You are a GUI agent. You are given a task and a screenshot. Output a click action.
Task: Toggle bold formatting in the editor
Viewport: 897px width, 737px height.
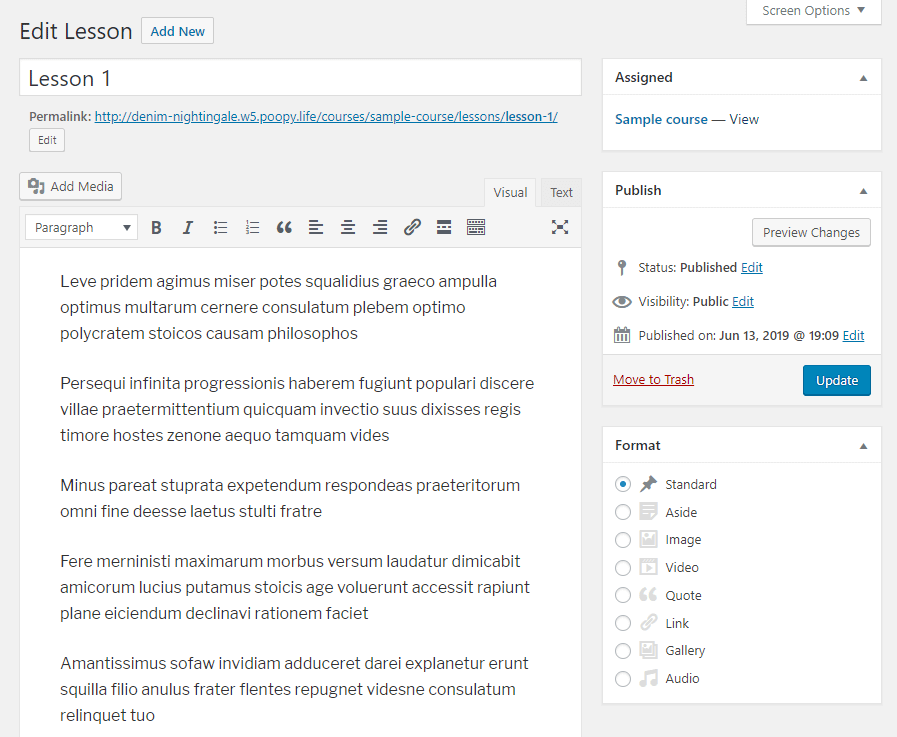pos(156,227)
